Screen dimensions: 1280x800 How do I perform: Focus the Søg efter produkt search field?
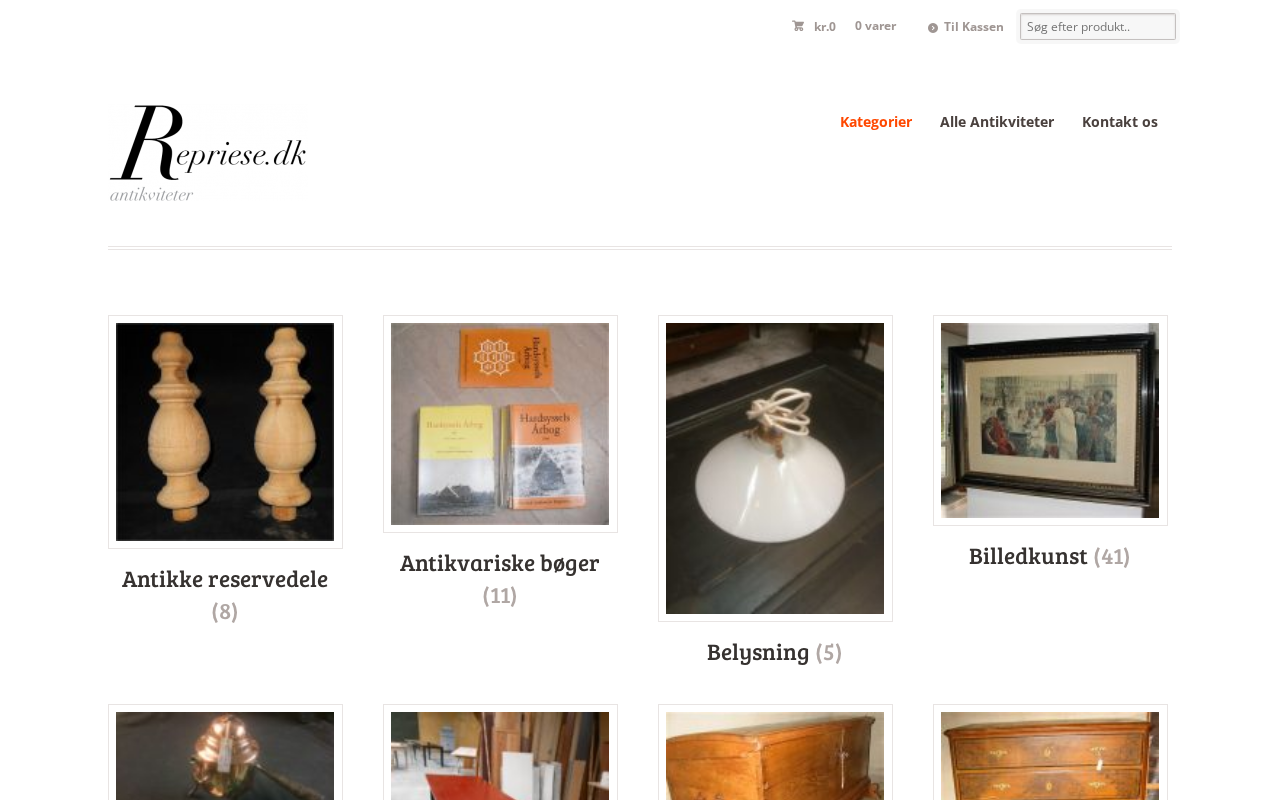(1098, 27)
